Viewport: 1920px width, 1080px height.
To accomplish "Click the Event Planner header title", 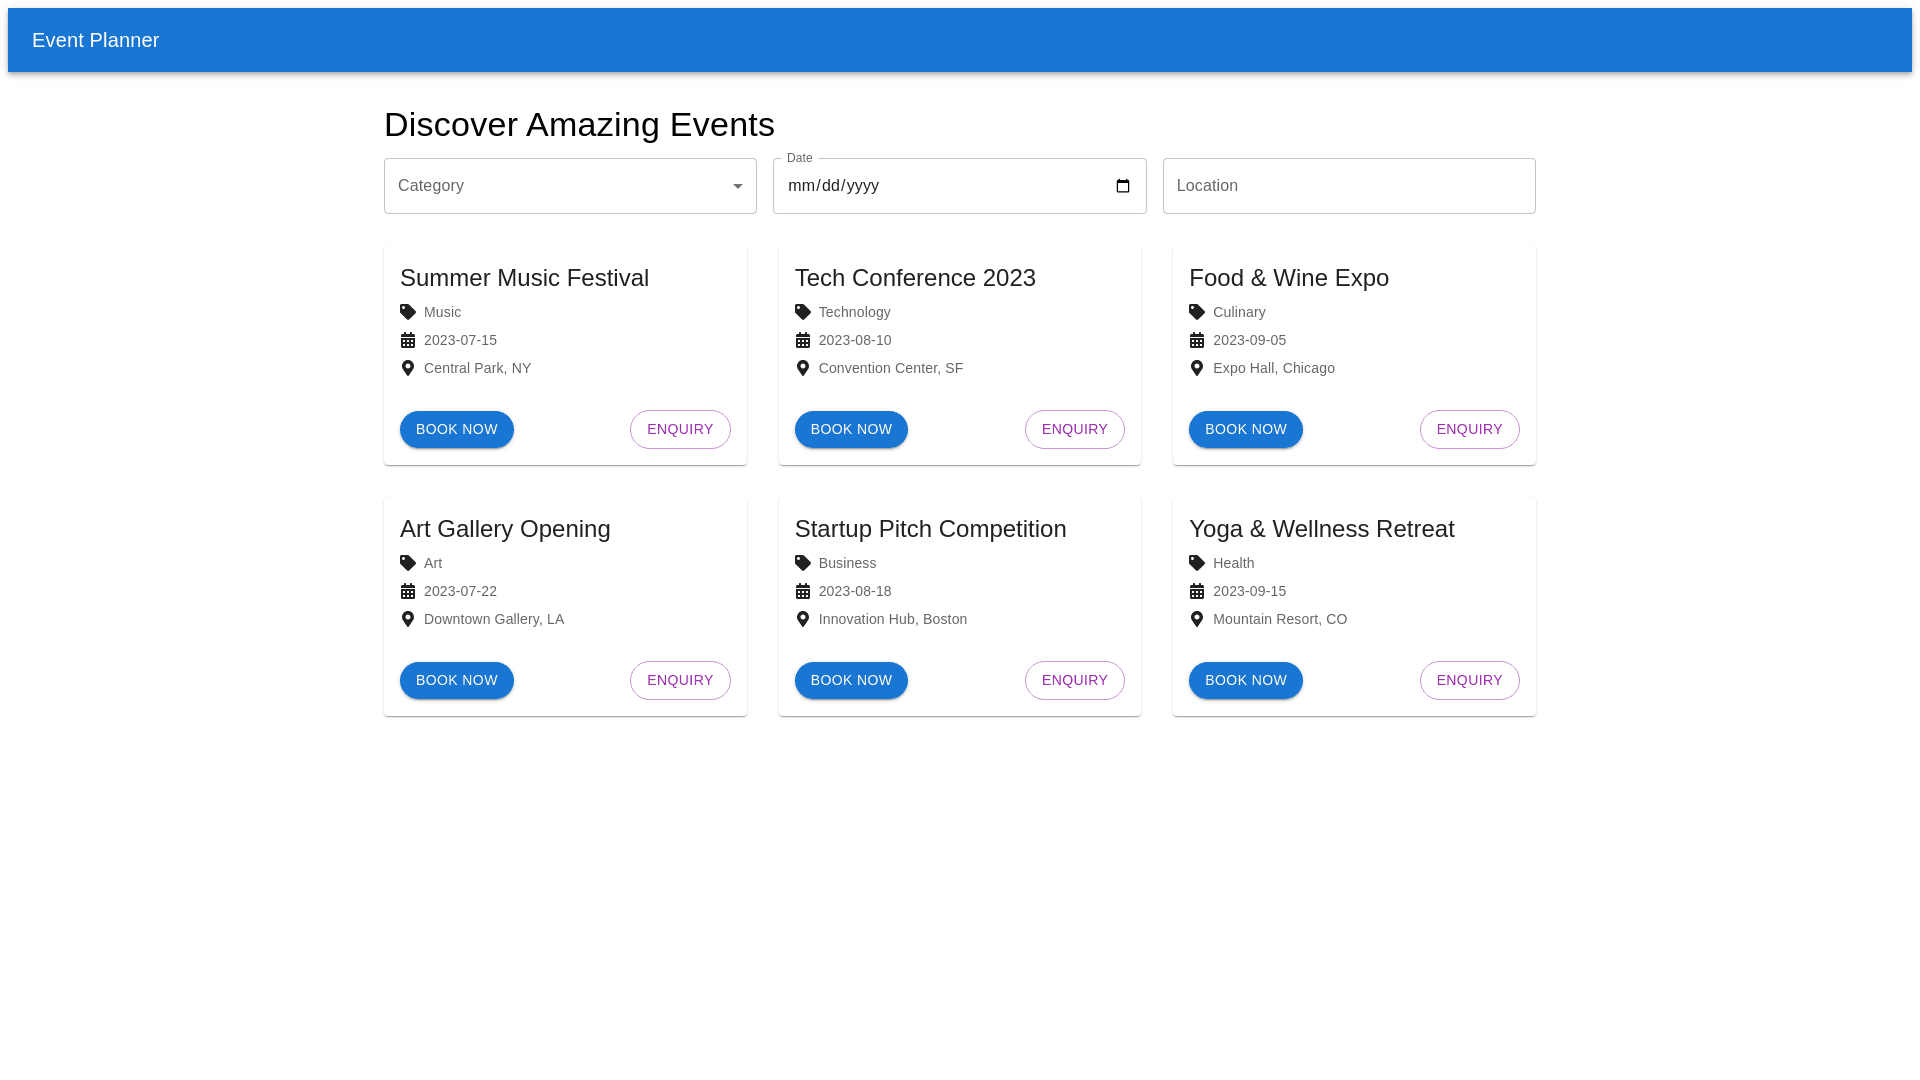I will [96, 40].
